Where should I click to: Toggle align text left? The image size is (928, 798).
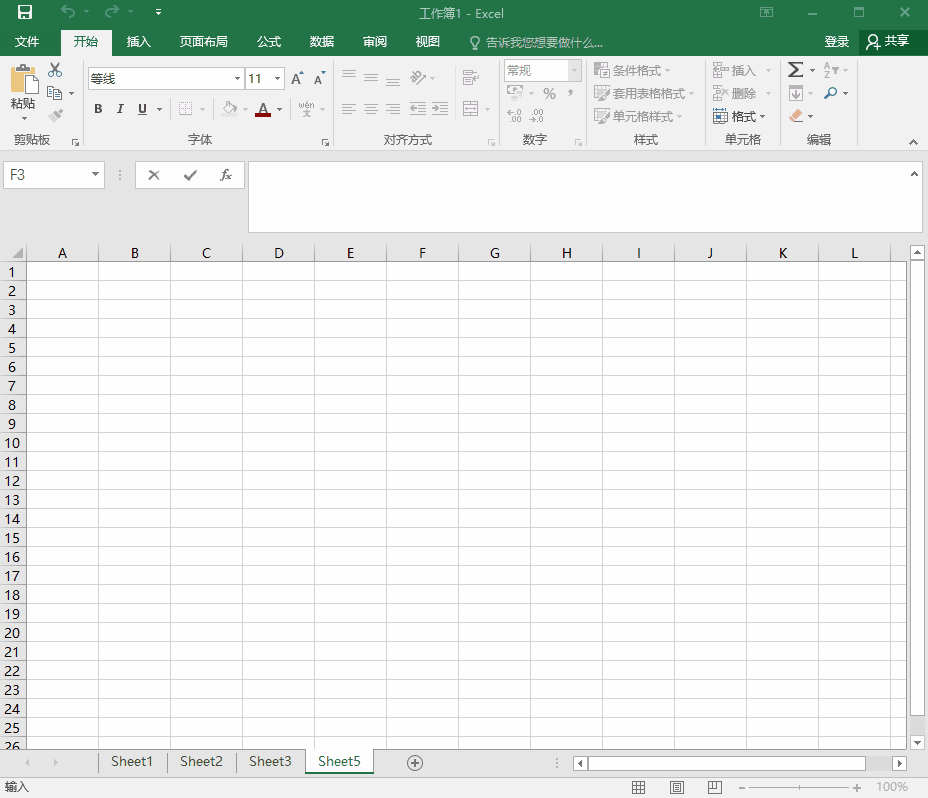[349, 108]
